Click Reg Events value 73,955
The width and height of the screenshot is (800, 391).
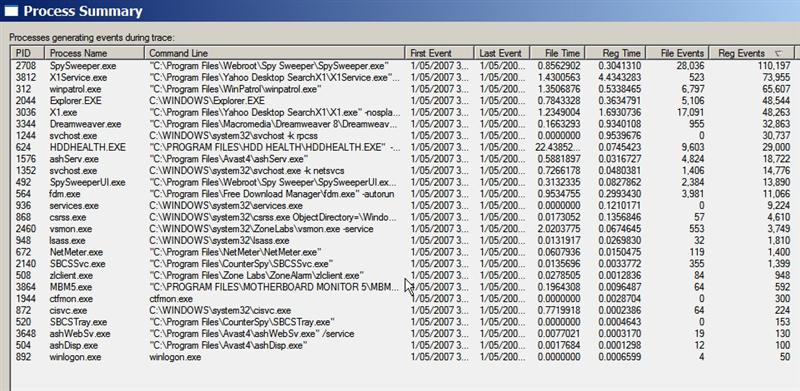tap(777, 78)
